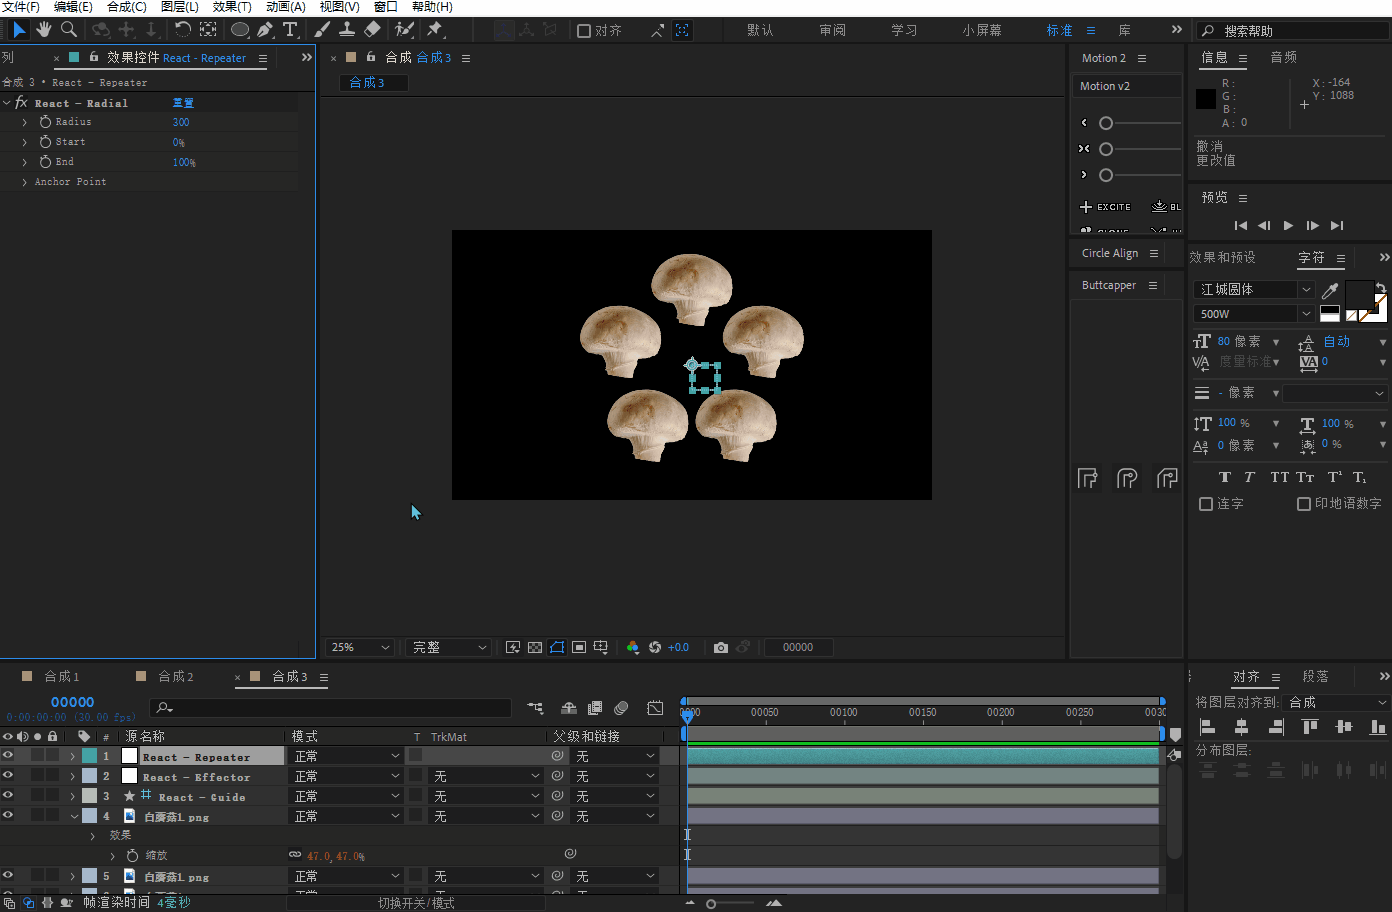The image size is (1392, 912).
Task: Click the EXCITE button in Motion v2
Action: point(1106,207)
